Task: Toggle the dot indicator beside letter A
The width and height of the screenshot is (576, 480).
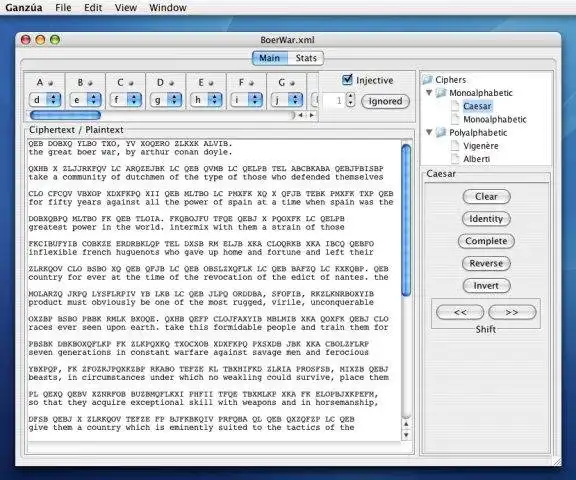Action: click(x=51, y=83)
